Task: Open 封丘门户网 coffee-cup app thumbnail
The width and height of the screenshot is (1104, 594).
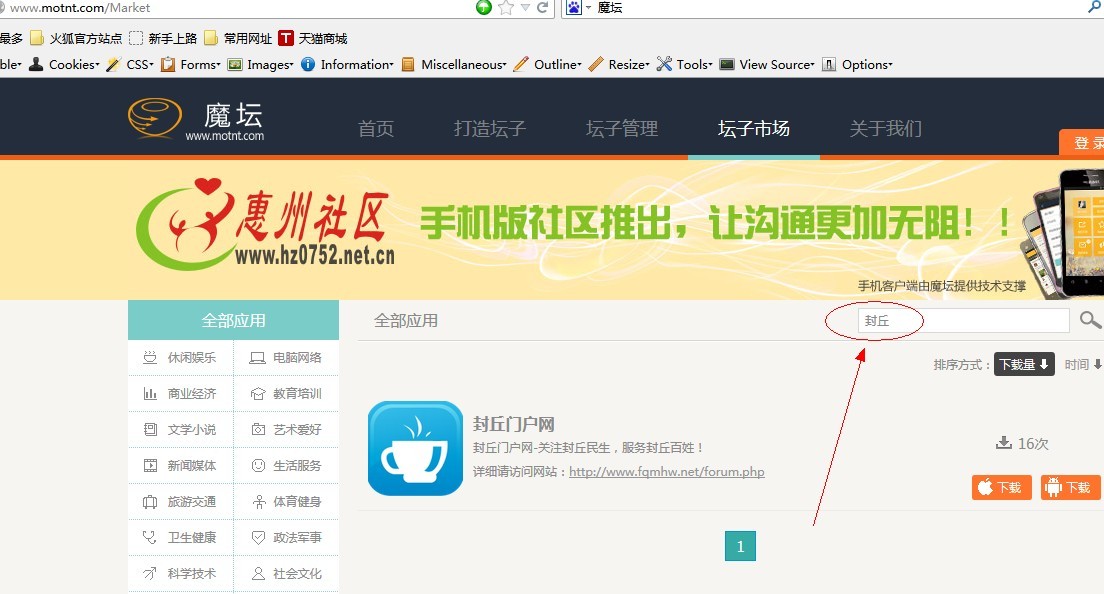Action: (x=415, y=448)
